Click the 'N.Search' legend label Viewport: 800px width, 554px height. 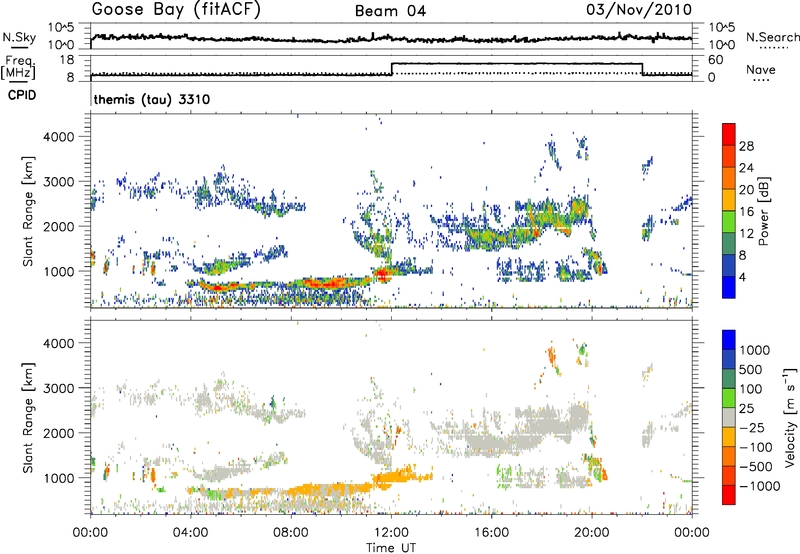(x=772, y=37)
